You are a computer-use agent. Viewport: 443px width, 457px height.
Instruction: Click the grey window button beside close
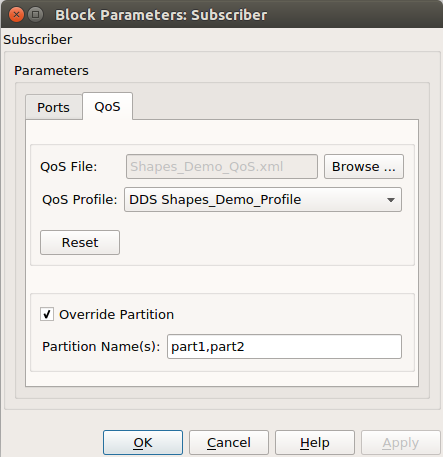click(x=36, y=15)
